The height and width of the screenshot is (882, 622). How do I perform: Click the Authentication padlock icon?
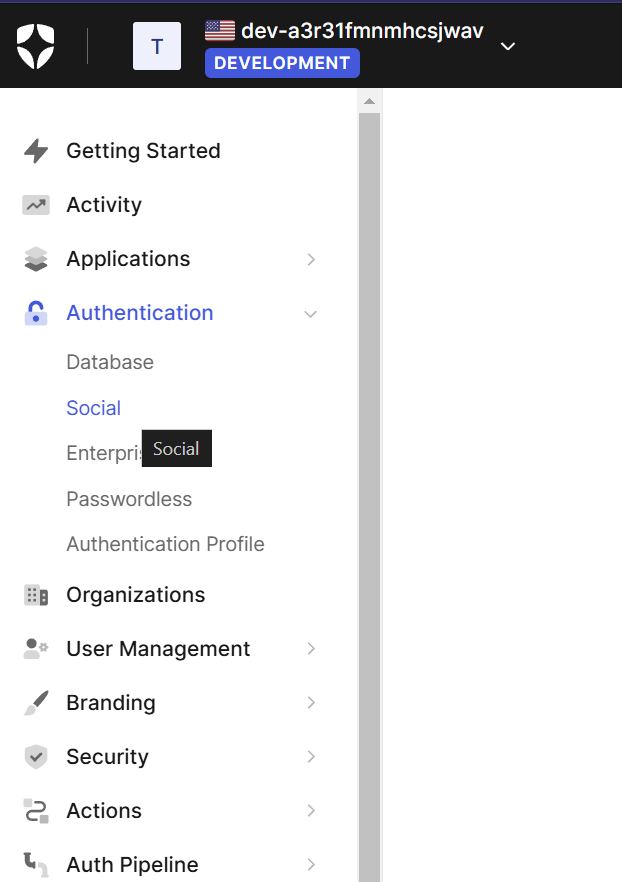tap(36, 313)
